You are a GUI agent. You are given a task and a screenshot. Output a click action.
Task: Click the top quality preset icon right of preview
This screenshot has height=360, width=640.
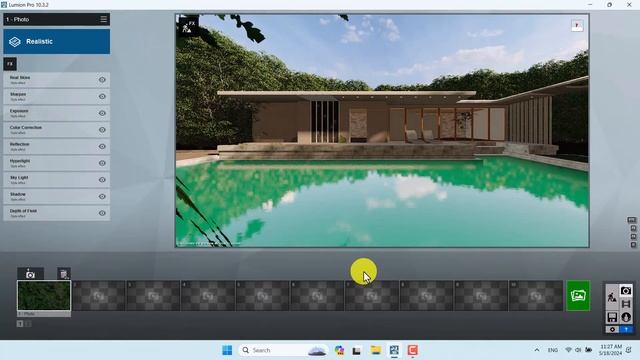coord(632,220)
